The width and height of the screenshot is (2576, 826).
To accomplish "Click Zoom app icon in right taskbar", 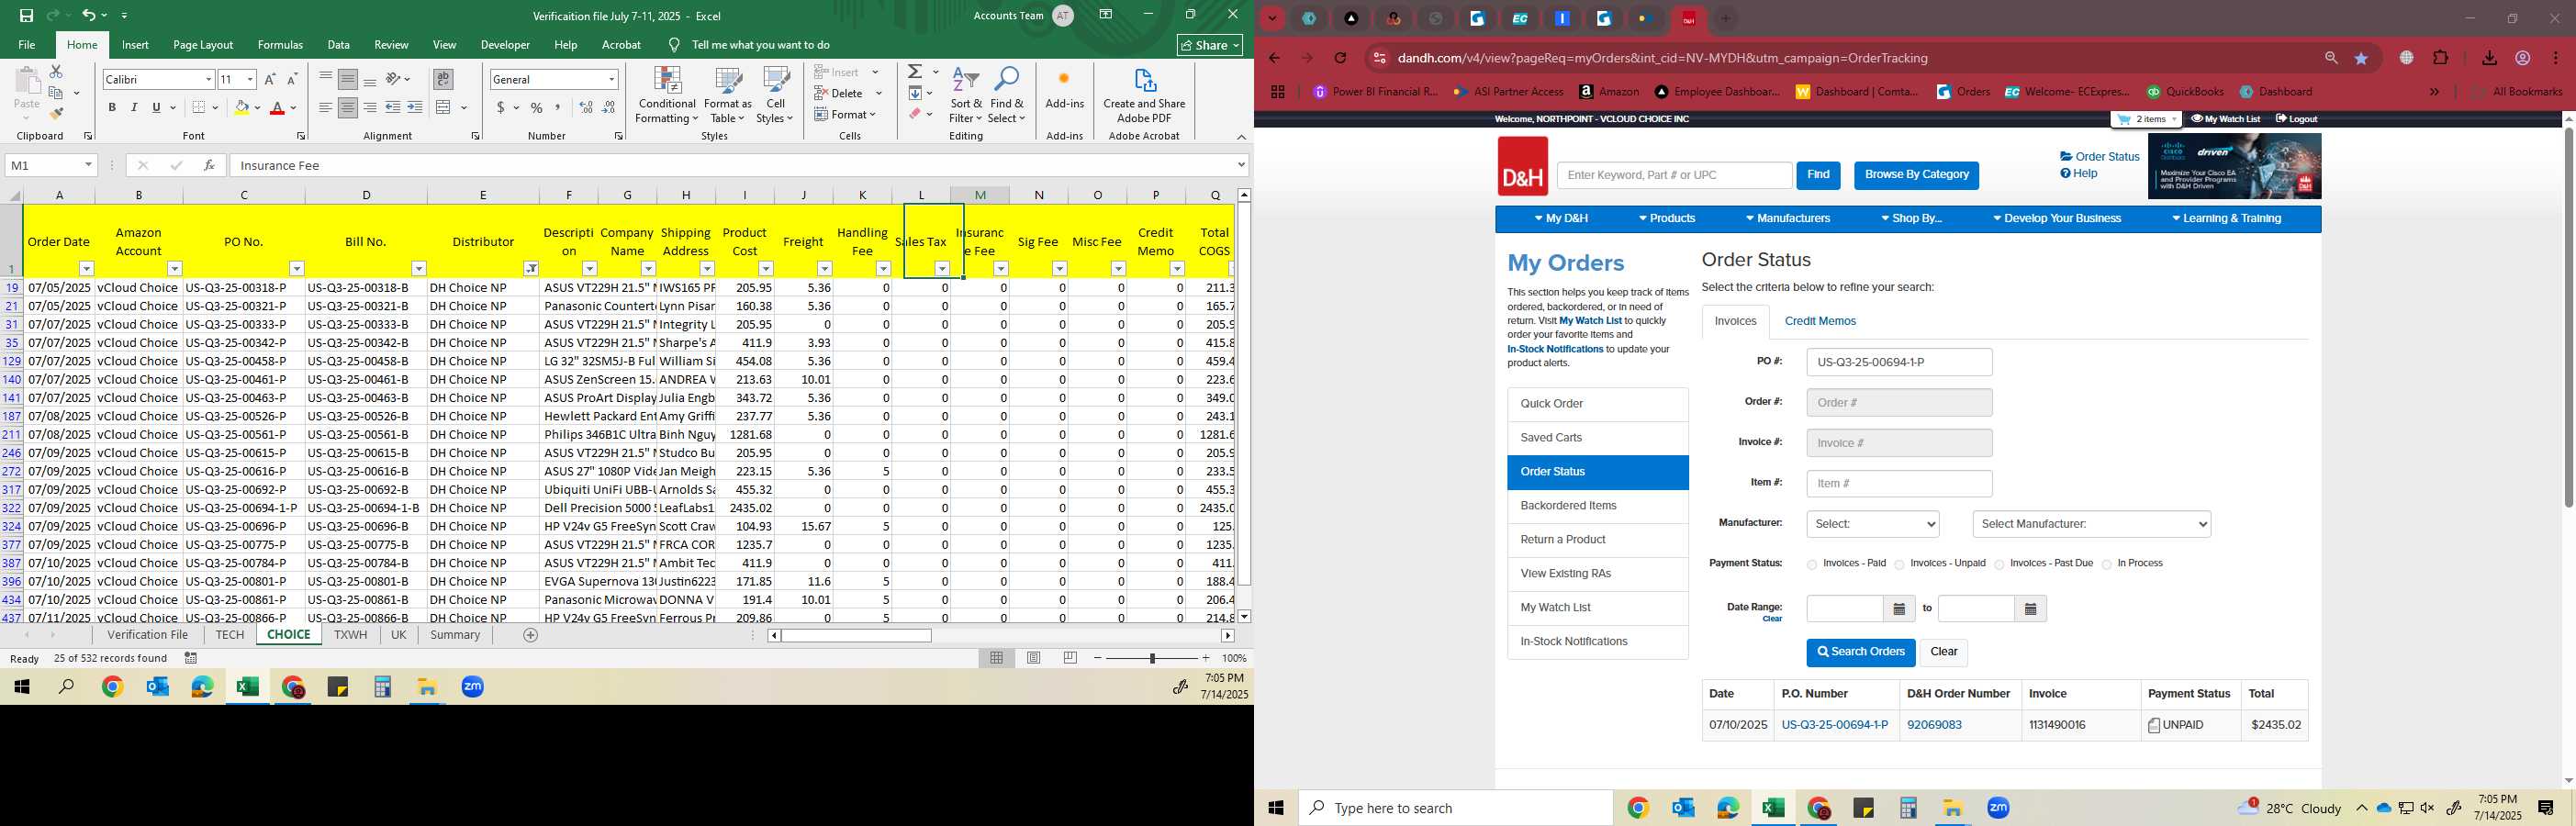I will pyautogui.click(x=1998, y=808).
